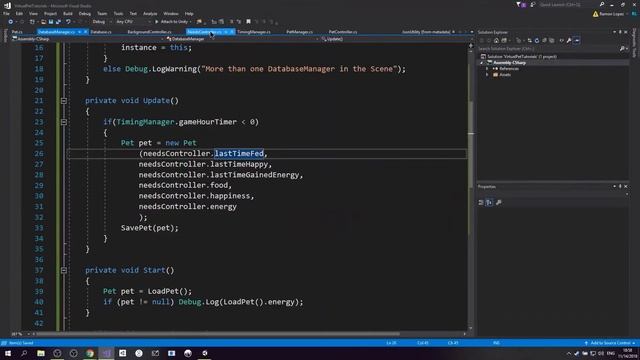Switch to the BackgroundController.cs tab

pos(149,32)
